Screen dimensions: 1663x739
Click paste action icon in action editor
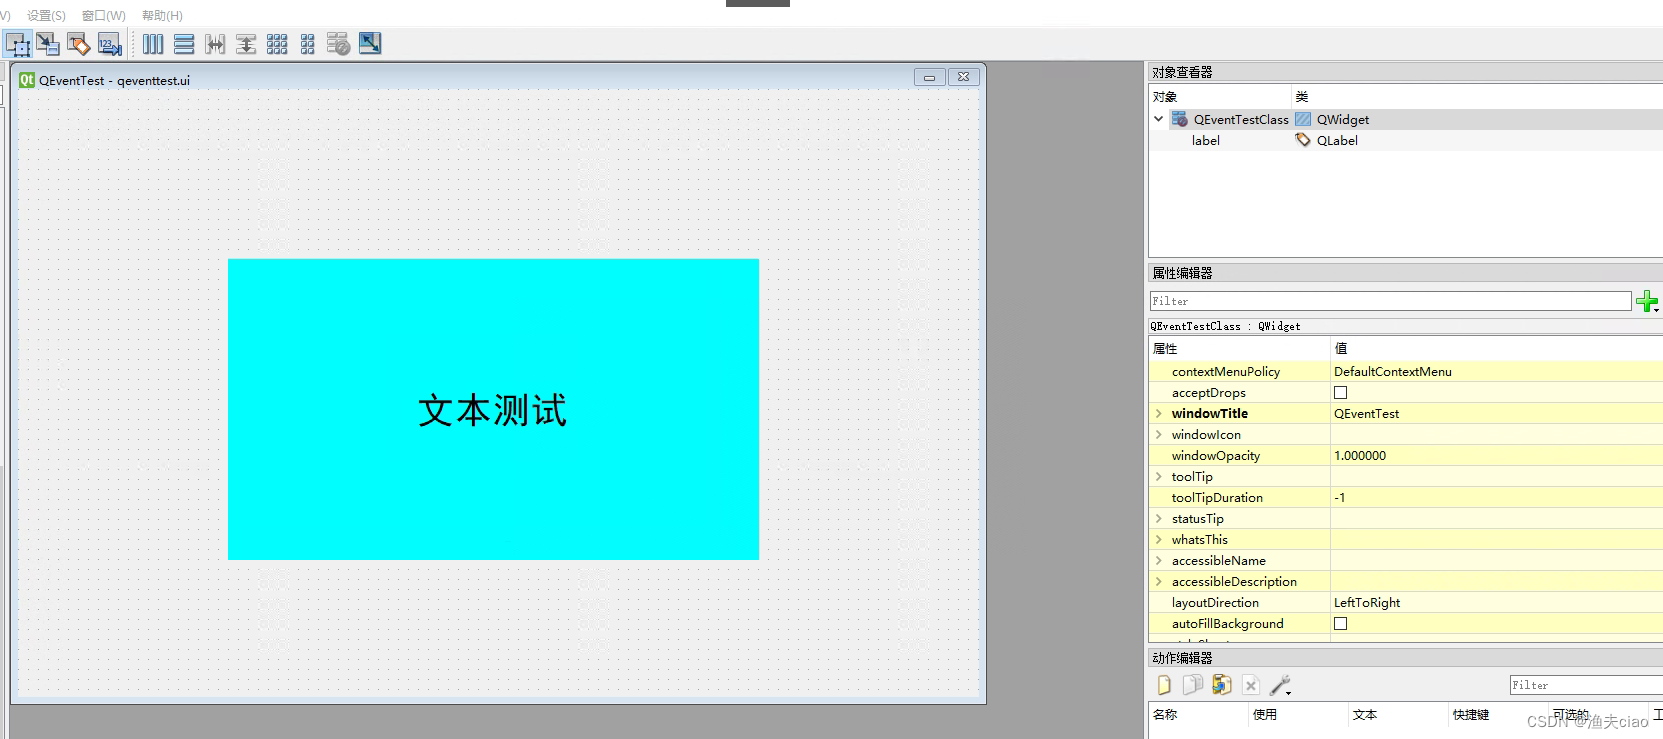tap(1221, 685)
